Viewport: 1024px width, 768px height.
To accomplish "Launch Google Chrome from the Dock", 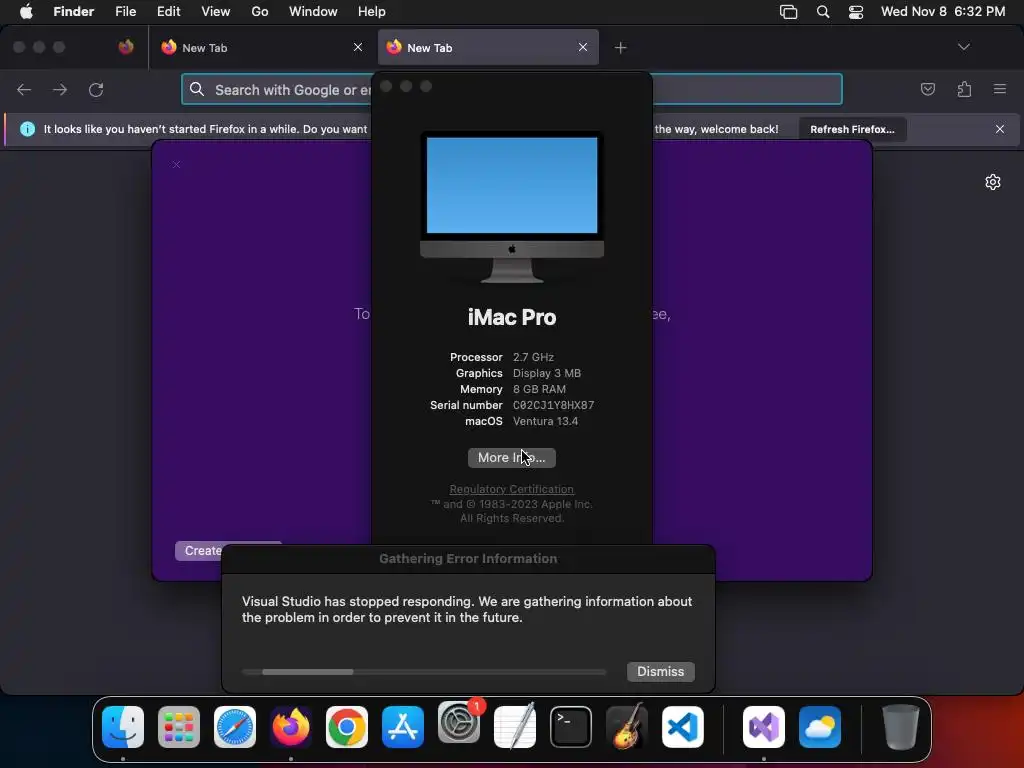I will click(347, 726).
